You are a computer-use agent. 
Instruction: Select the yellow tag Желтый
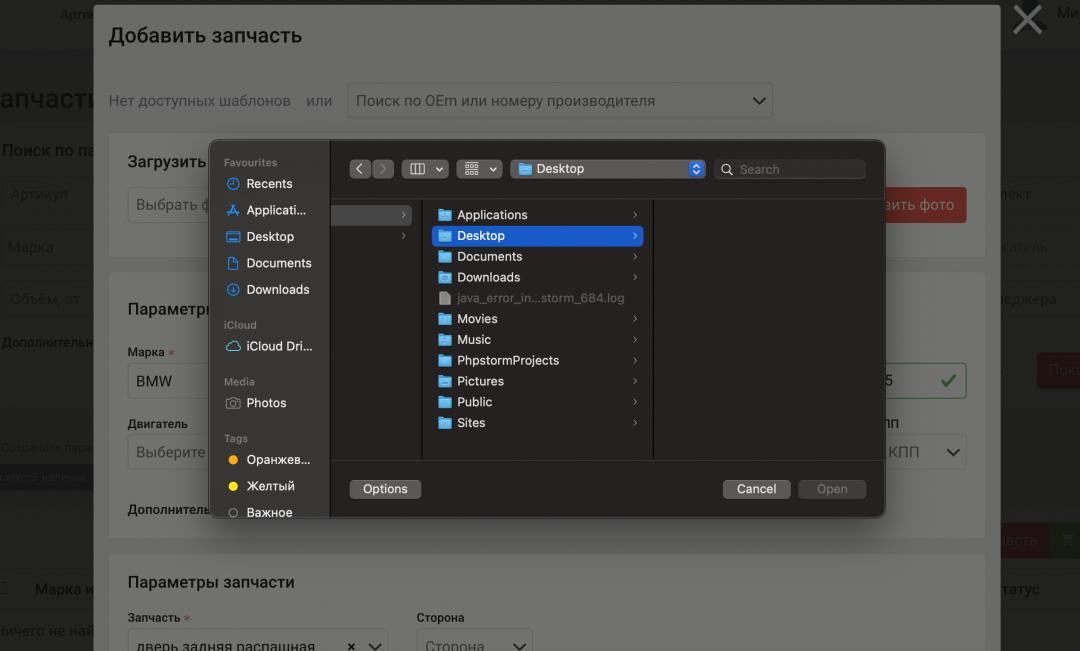(x=270, y=486)
